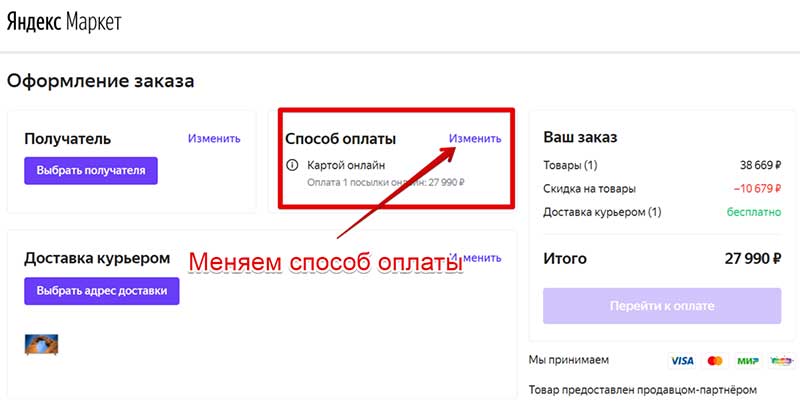Click the Ваш заказ heading

pyautogui.click(x=580, y=137)
